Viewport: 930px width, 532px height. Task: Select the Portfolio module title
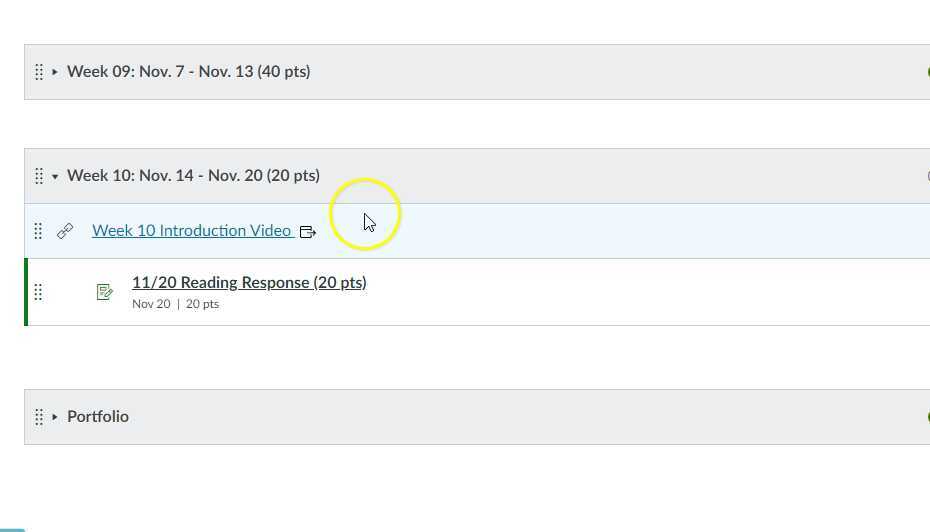pyautogui.click(x=98, y=417)
